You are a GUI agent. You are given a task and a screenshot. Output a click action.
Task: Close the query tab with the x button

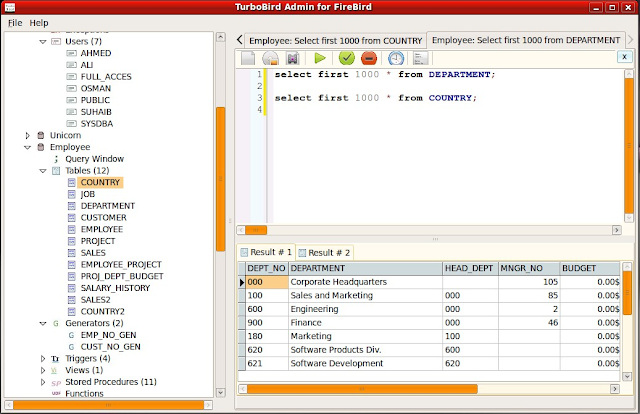[x=624, y=57]
